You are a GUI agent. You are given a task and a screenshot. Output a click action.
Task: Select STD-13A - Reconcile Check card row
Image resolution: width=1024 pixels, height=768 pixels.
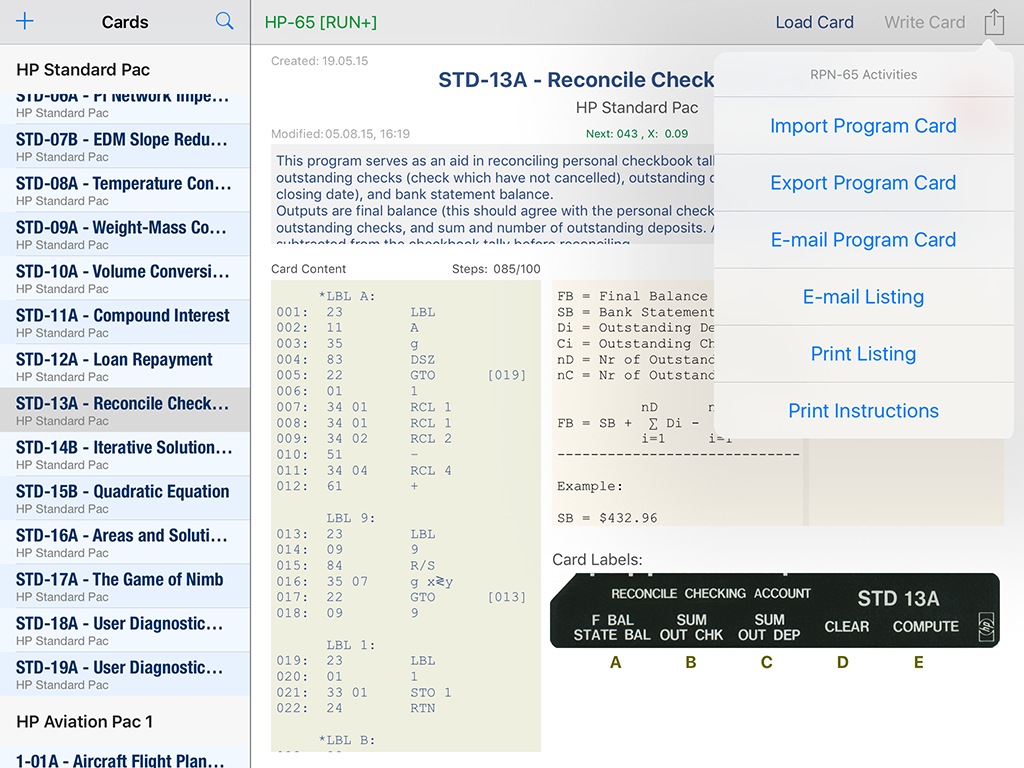(x=125, y=410)
